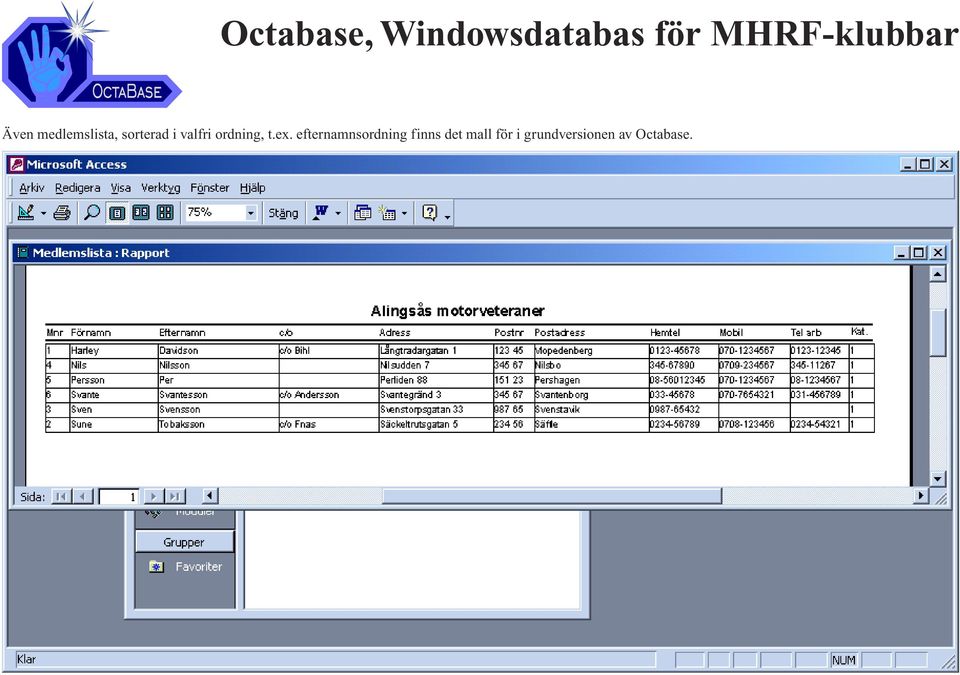
Task: Close the Medlemslista report window
Action: click(x=937, y=253)
